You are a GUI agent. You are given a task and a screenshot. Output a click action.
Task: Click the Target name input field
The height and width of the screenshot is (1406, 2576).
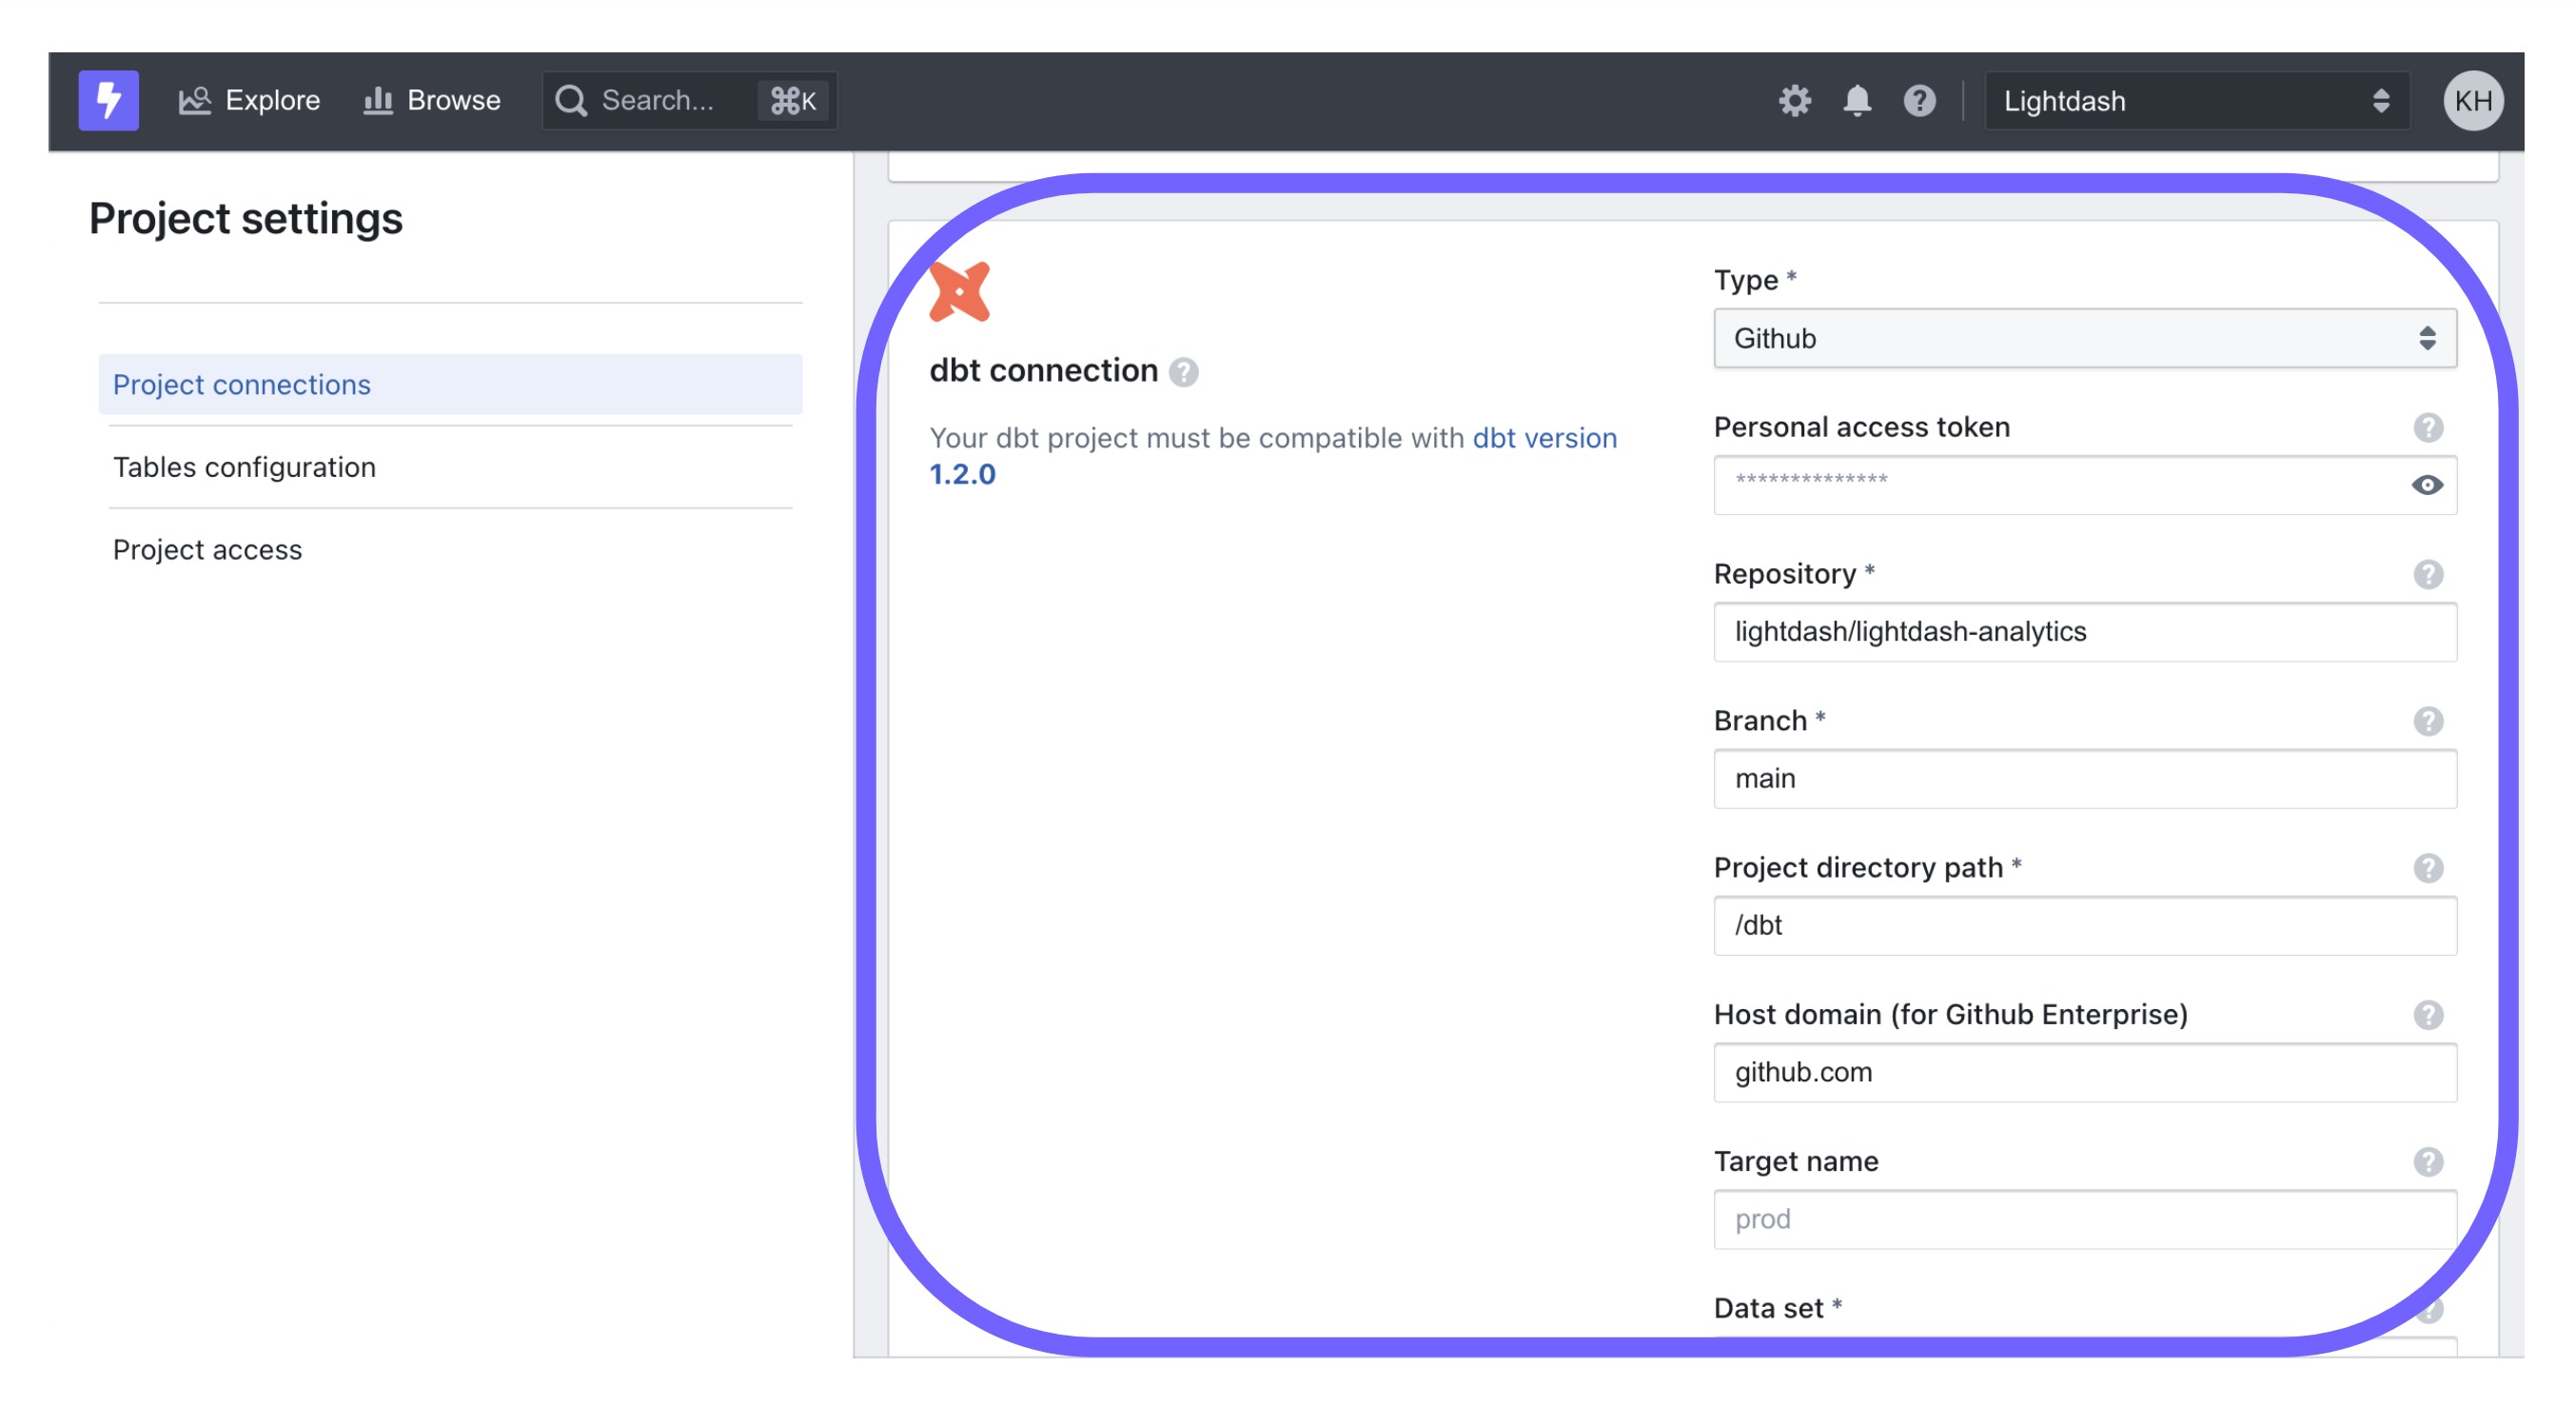[2084, 1220]
